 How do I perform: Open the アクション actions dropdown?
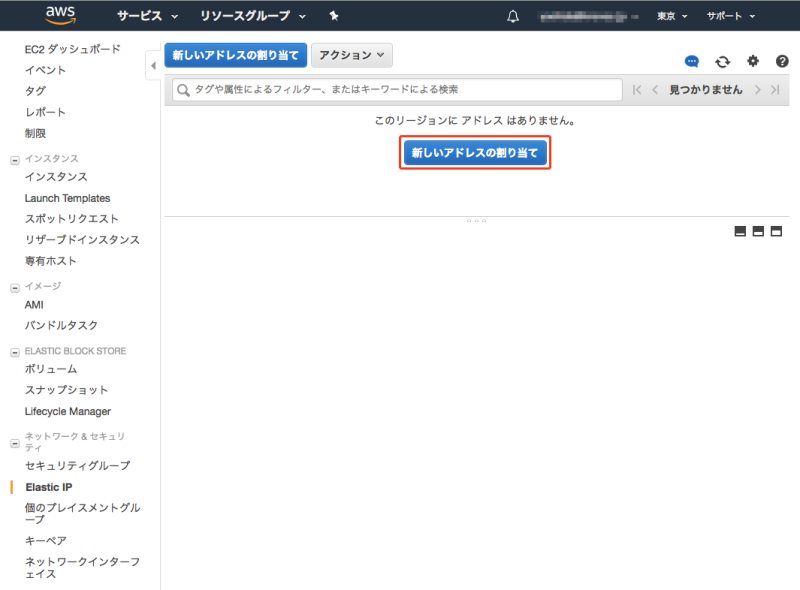[x=352, y=55]
